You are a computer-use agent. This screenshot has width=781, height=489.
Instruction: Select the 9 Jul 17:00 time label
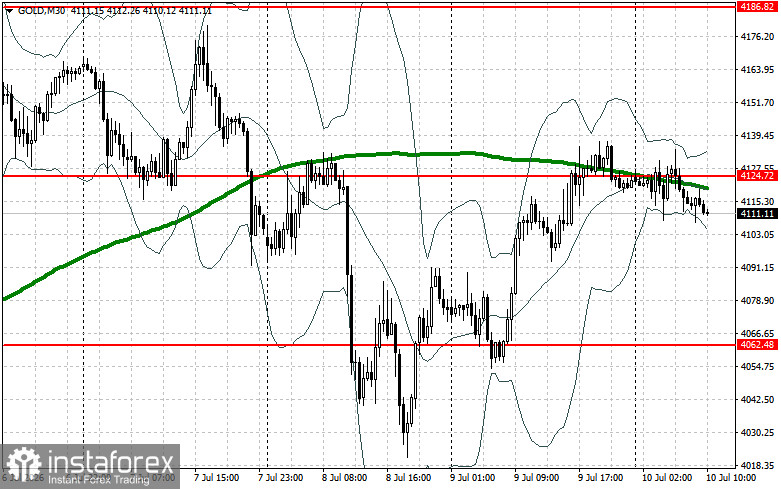pyautogui.click(x=600, y=478)
